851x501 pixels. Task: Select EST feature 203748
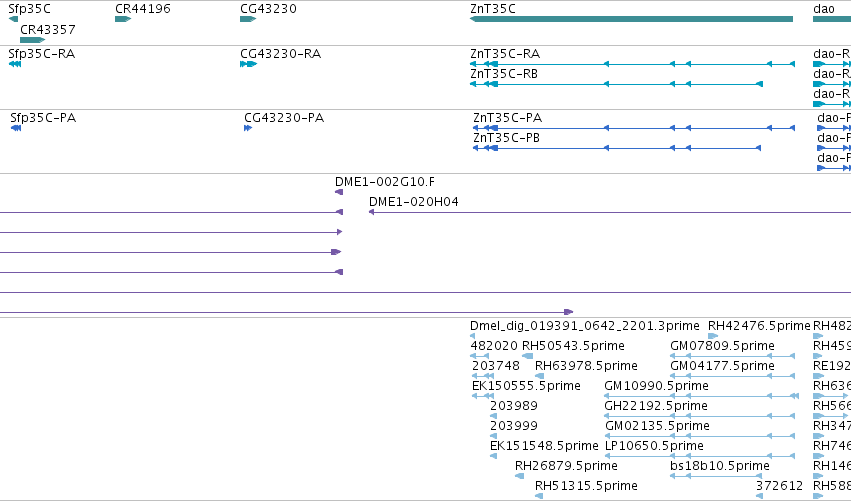[482, 376]
